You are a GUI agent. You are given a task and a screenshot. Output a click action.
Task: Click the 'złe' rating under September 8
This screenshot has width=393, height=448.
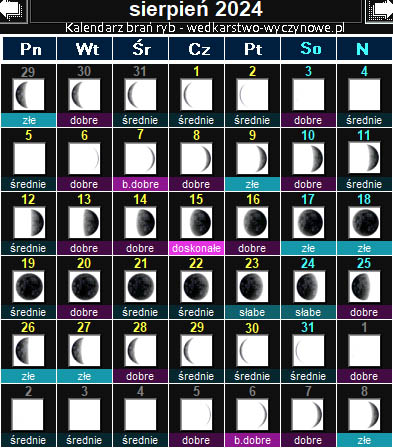(x=364, y=440)
